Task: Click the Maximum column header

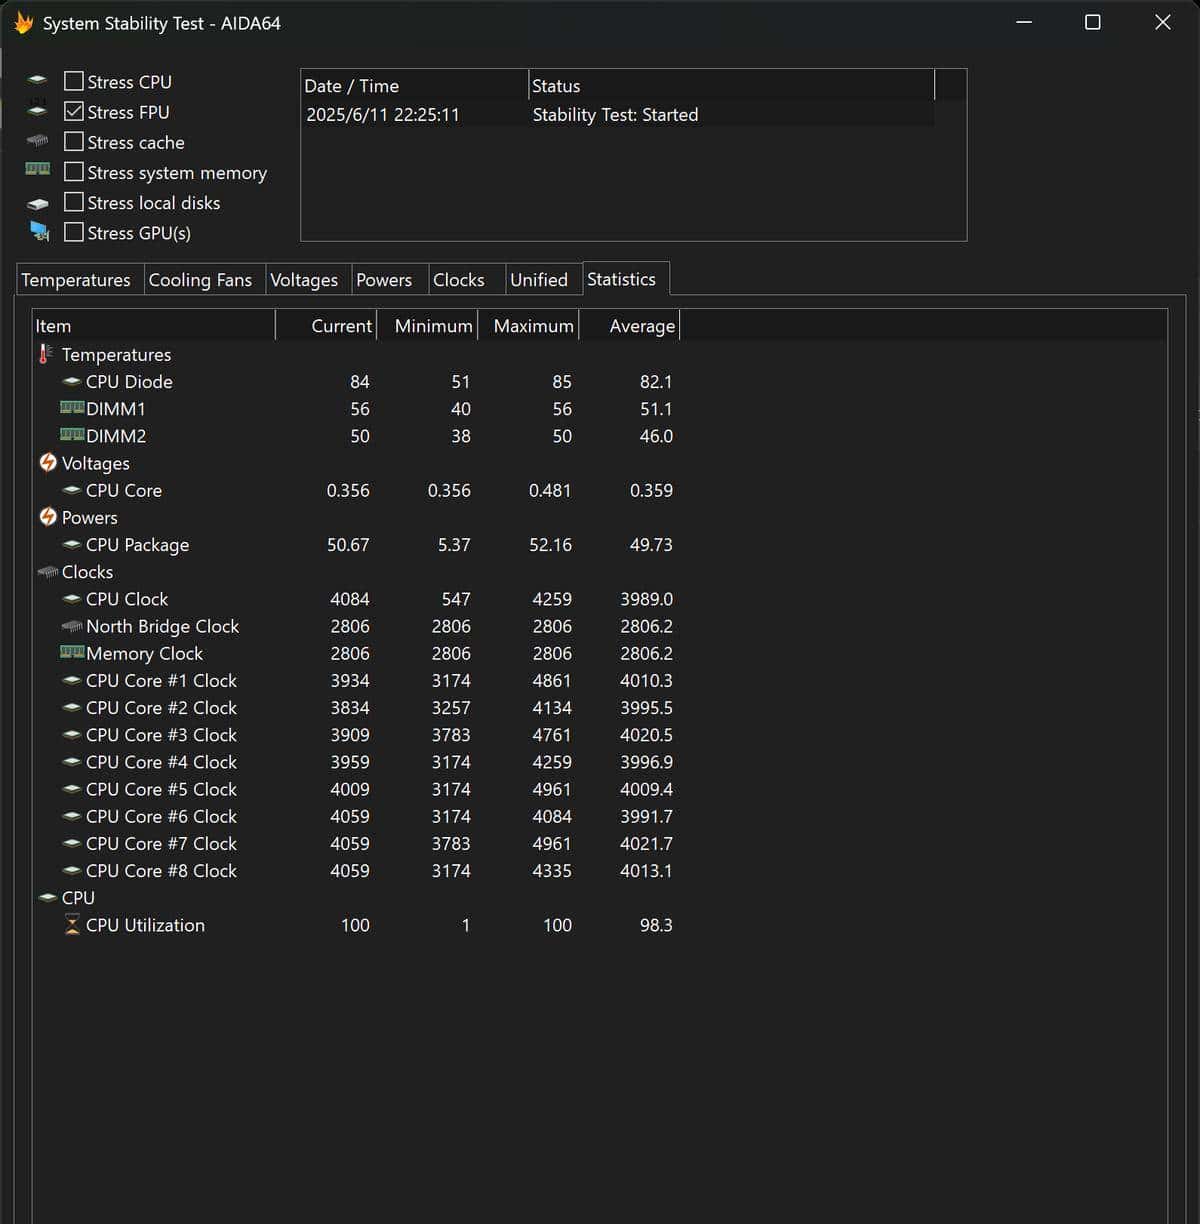Action: click(x=533, y=326)
